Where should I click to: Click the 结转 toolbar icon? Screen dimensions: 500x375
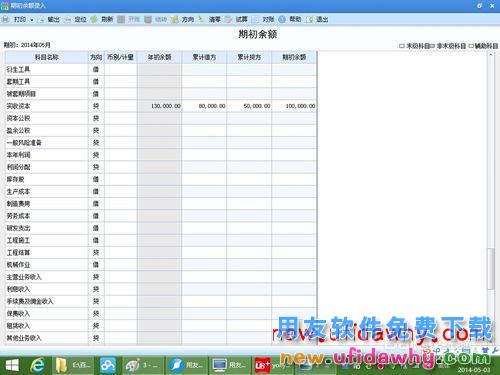(148, 20)
